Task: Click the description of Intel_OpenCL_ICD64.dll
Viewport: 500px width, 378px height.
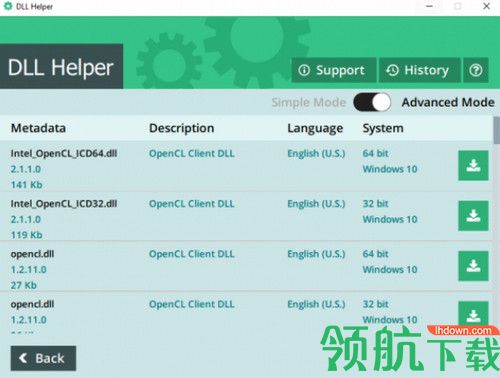Action: 192,153
